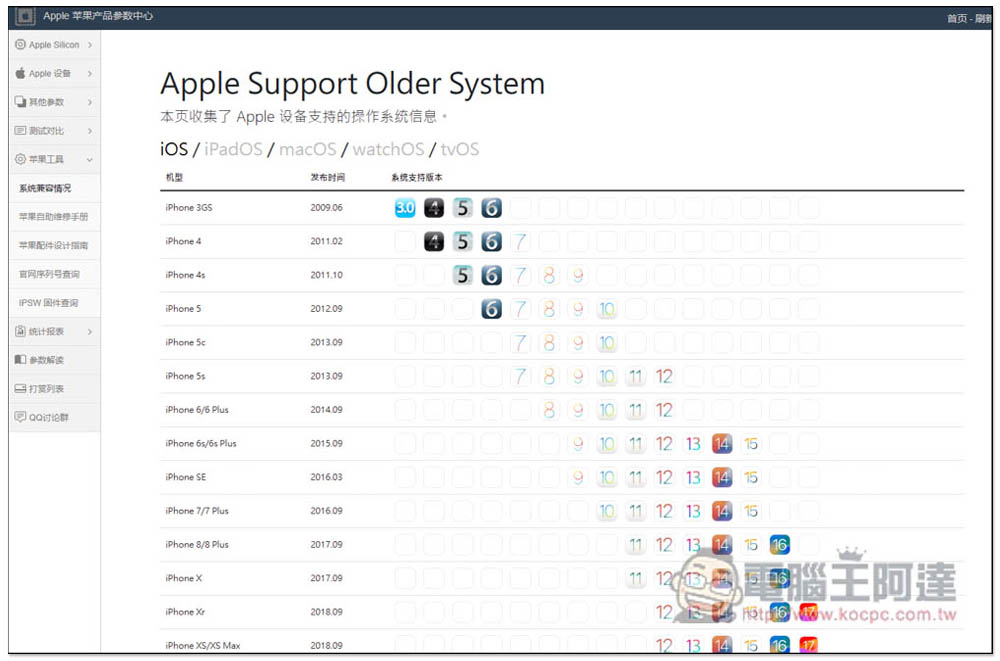Screen dimensions: 1000x661
Task: Click the iOS 10 icon in iPhone 7/7 Plus row
Action: (x=607, y=511)
